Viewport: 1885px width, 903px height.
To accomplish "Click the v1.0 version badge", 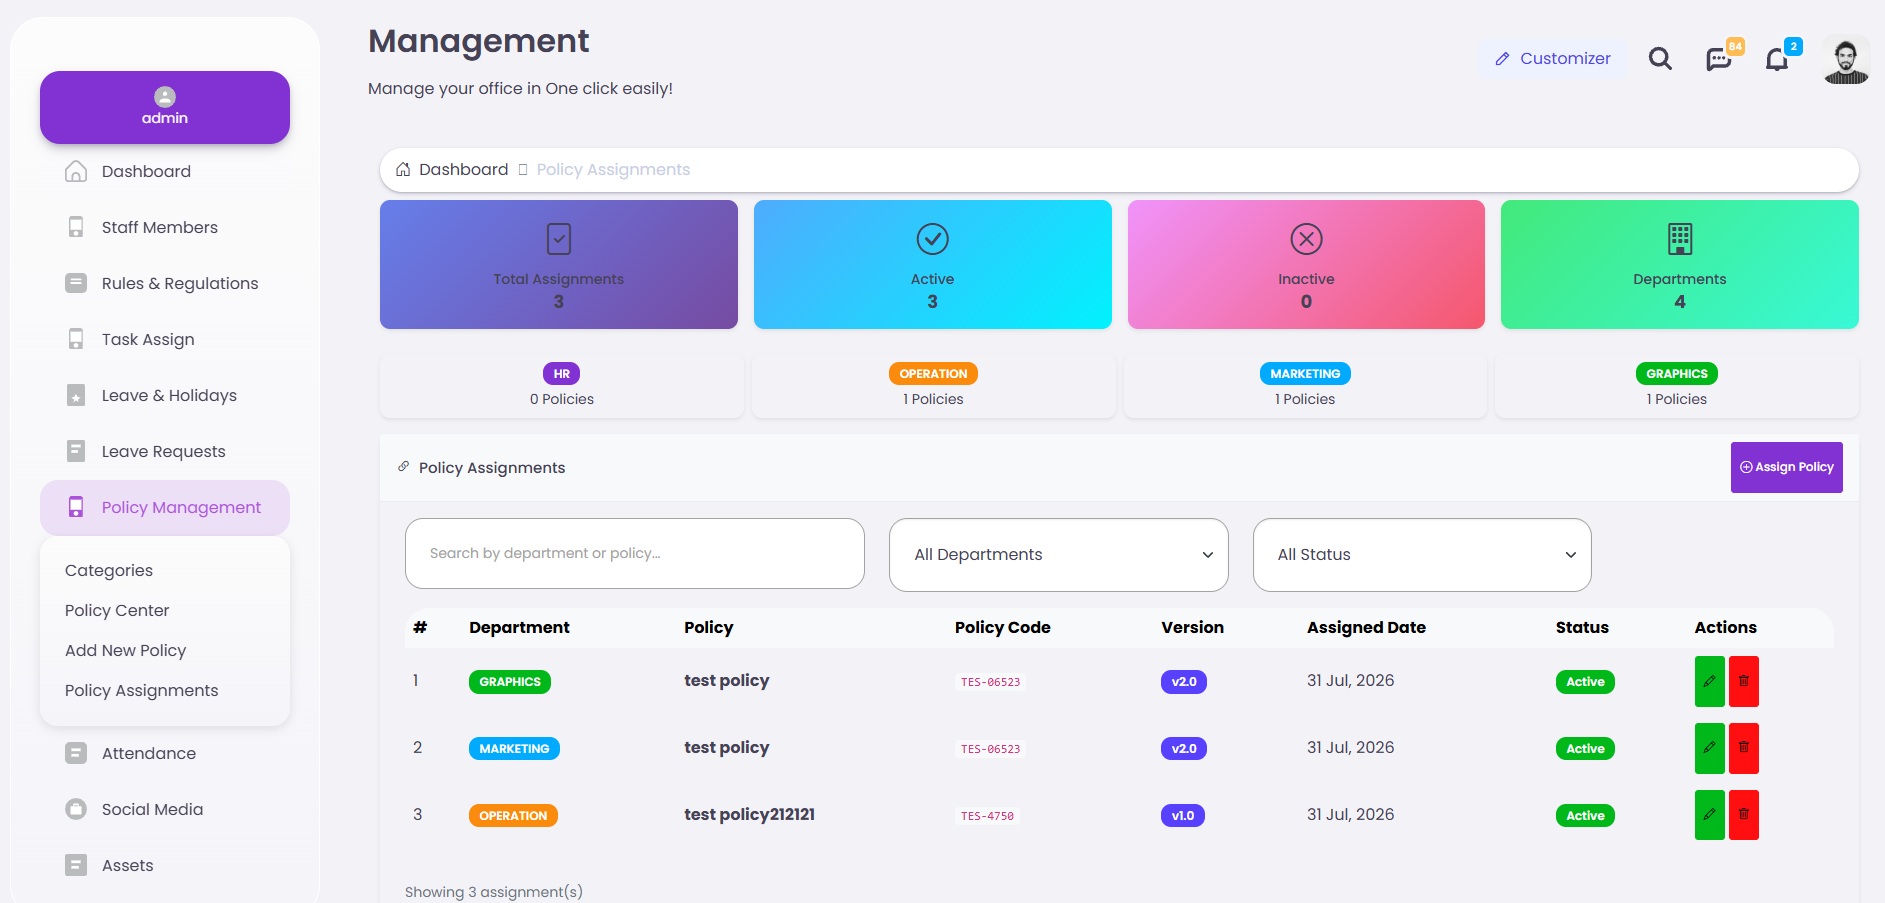I will tap(1183, 816).
